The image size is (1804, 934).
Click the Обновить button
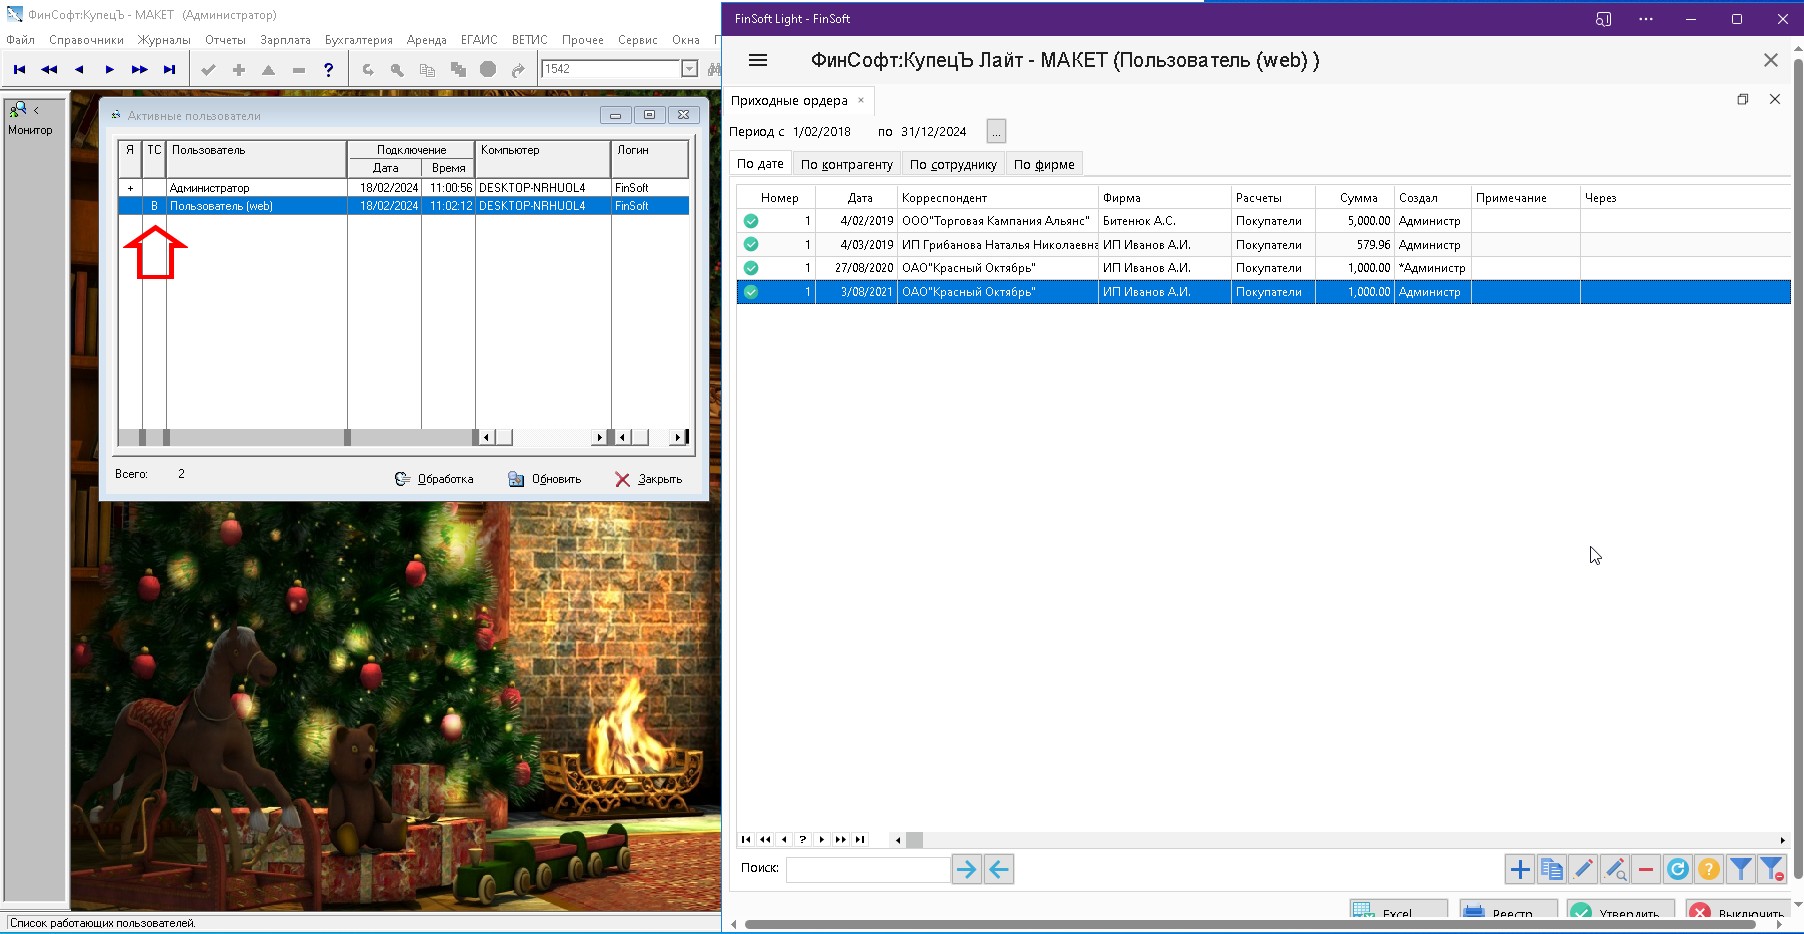pos(545,479)
